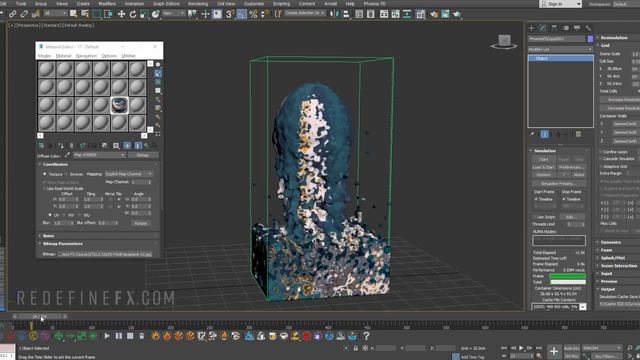This screenshot has height=360, width=640.
Task: Open the Curve Editor
Action: tap(396, 14)
